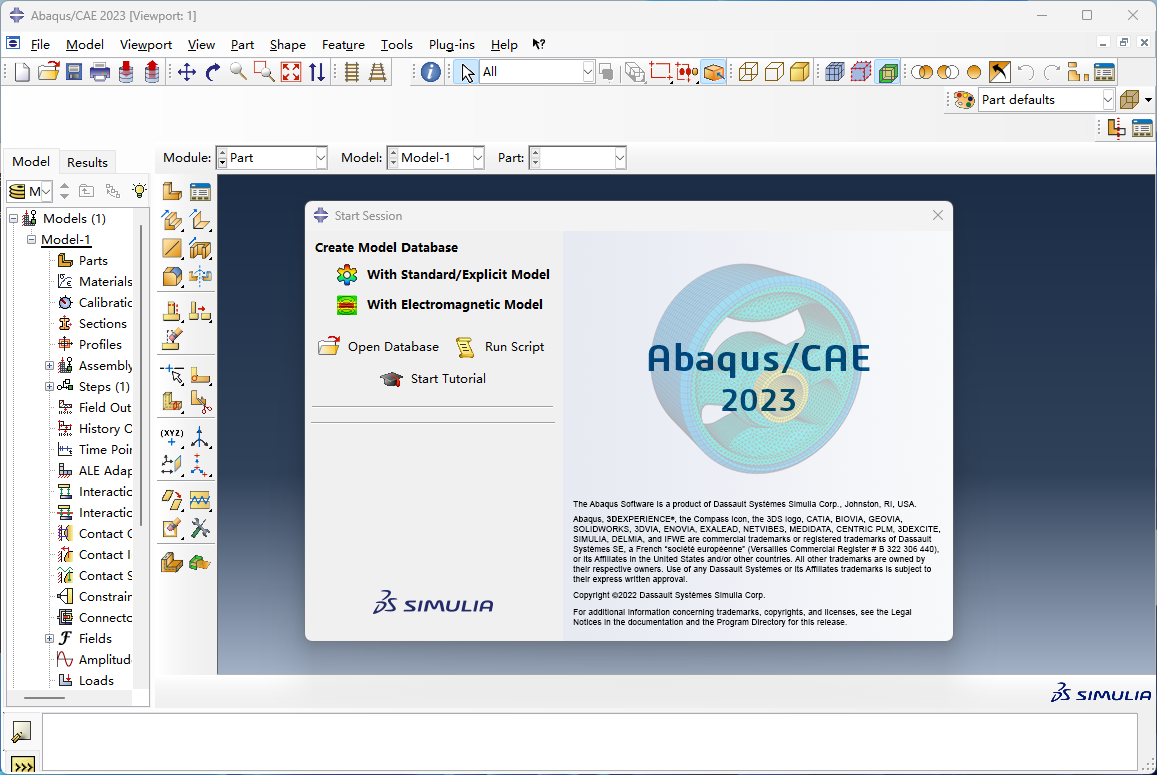
Task: Click the Start Tutorial graduation cap icon
Action: (391, 379)
